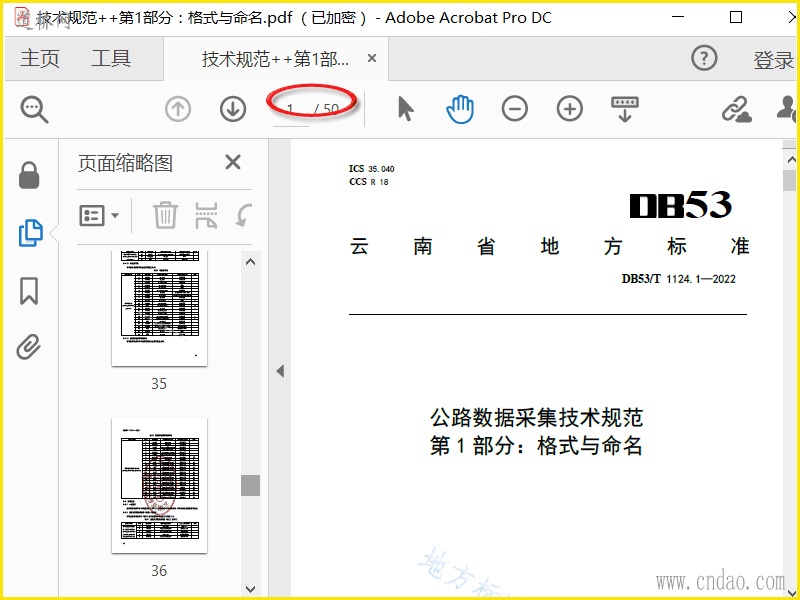Open the scrolling page display options
The width and height of the screenshot is (800, 600).
624,109
